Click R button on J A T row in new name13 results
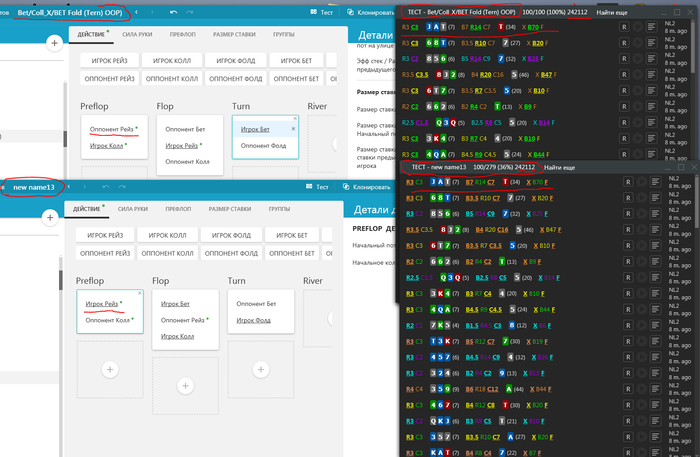Image resolution: width=700 pixels, height=457 pixels. click(628, 182)
